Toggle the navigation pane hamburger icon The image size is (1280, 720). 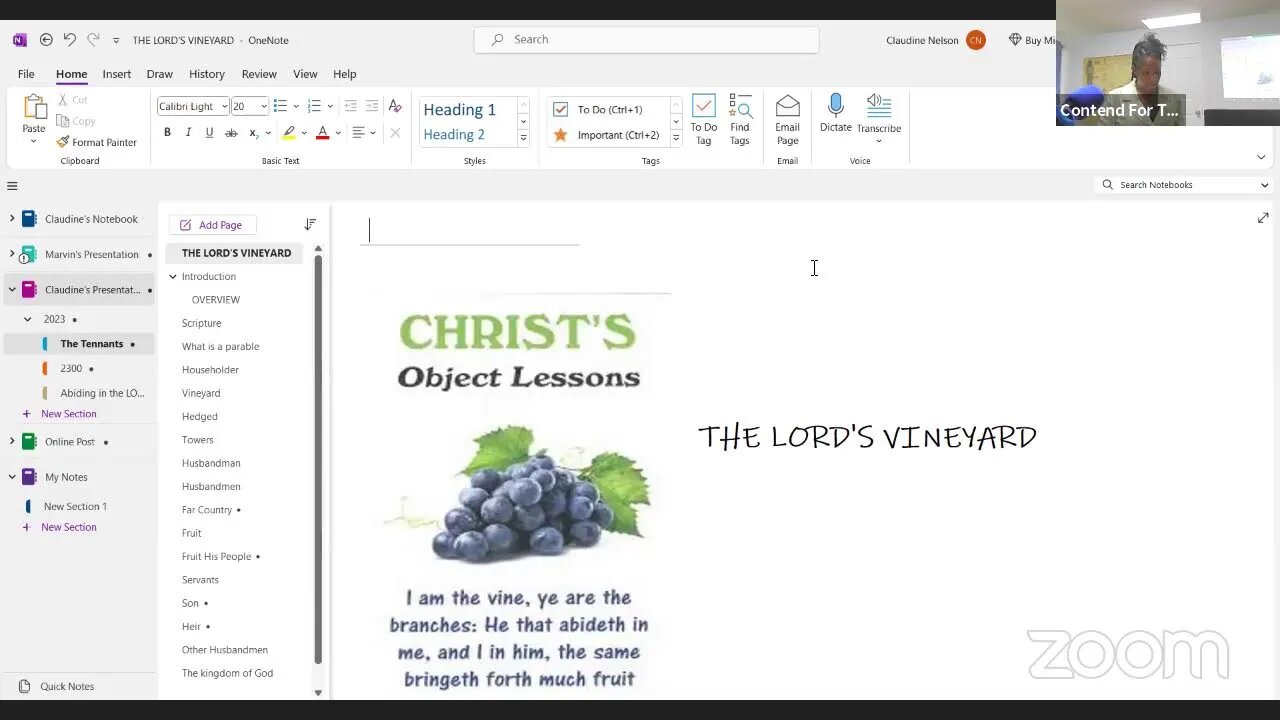tap(12, 186)
